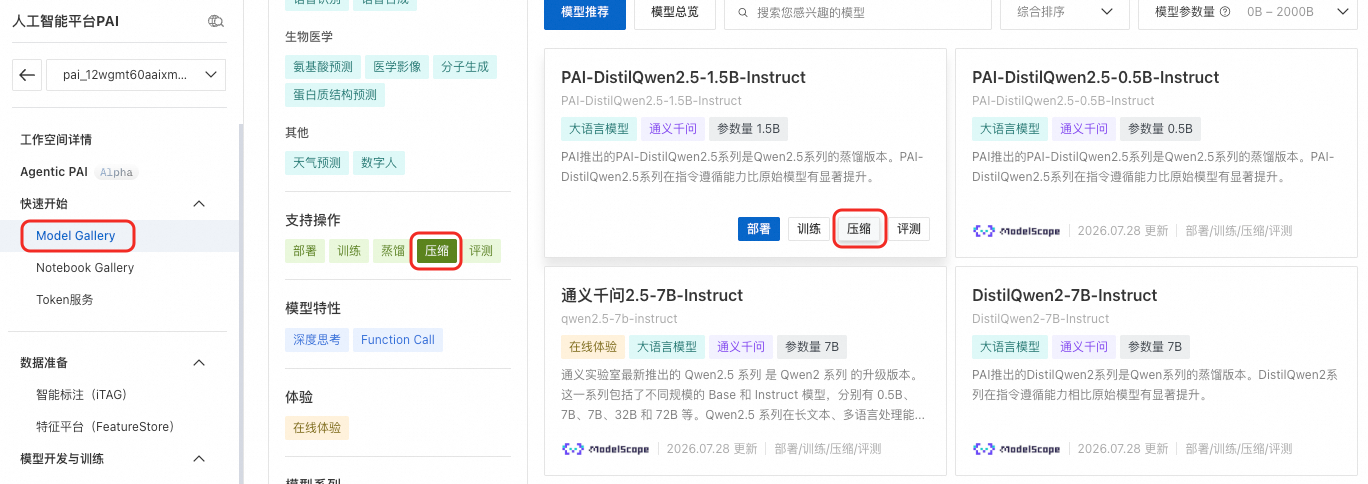Open DistilQwen2-7B-Instruct model title

pyautogui.click(x=1065, y=295)
